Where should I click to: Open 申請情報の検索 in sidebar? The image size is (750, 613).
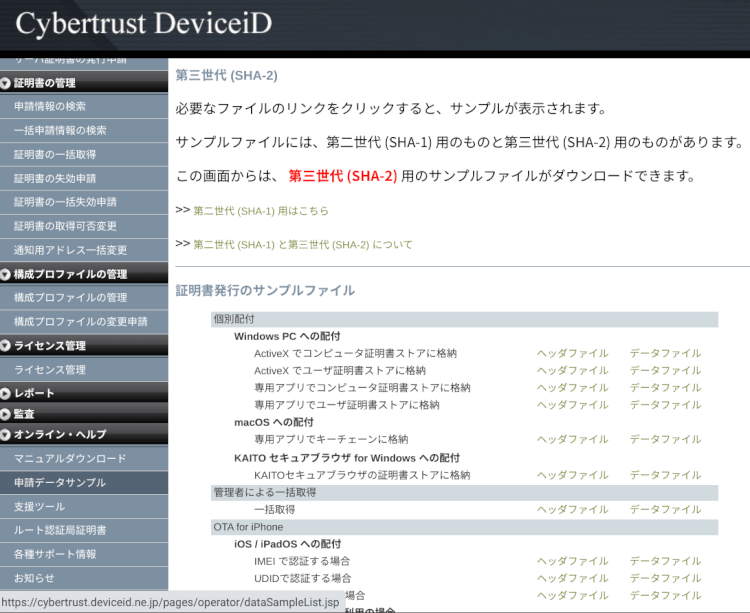pos(84,107)
